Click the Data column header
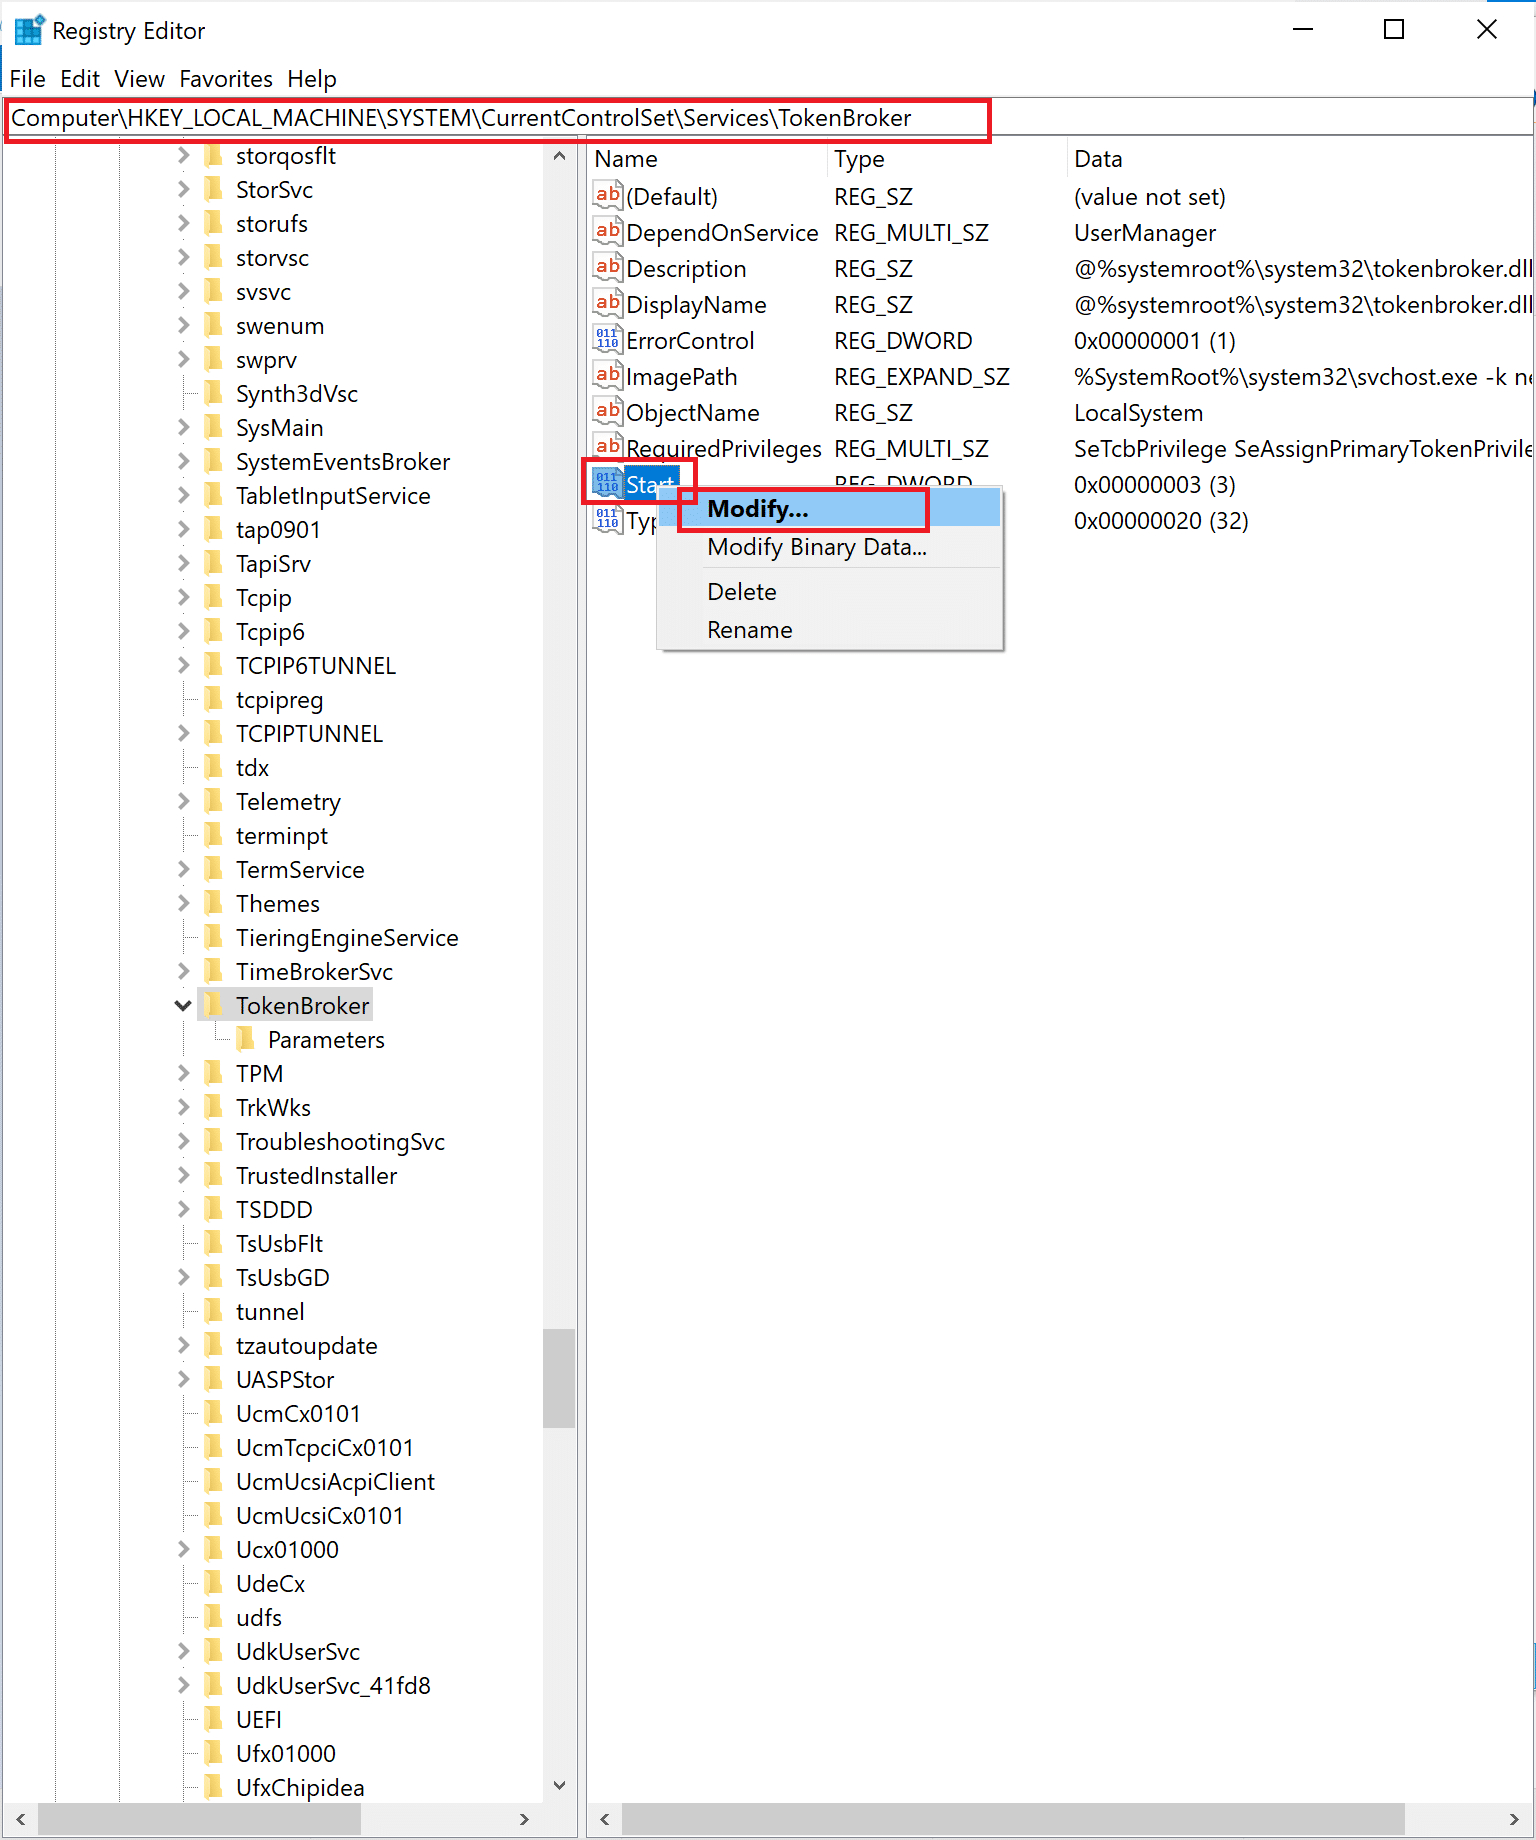 coord(1300,159)
